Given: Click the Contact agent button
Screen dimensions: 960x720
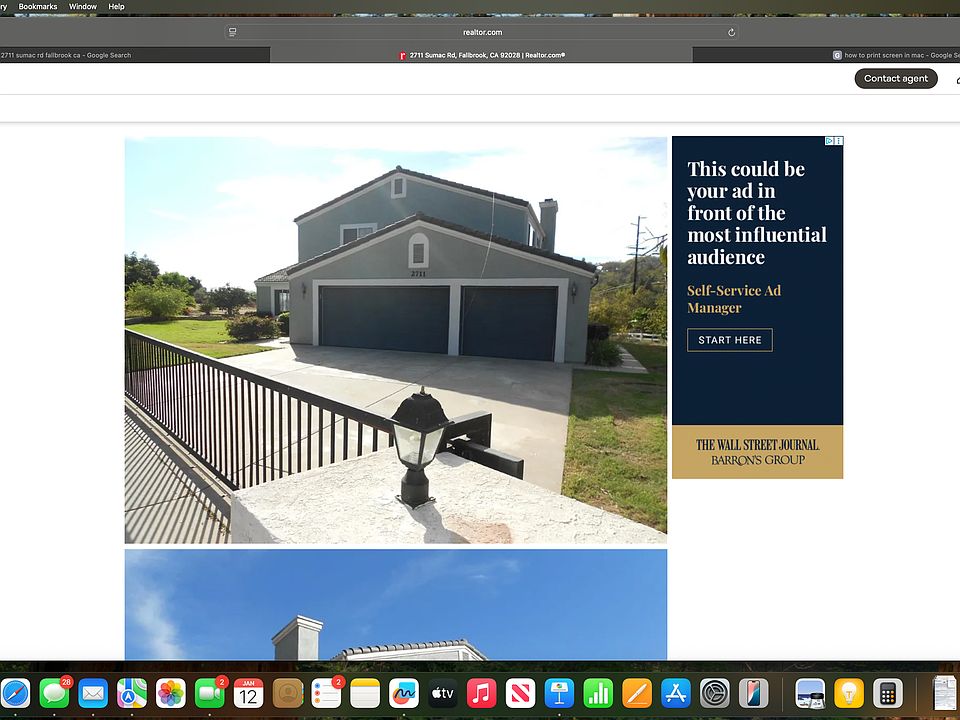Looking at the screenshot, I should 895,78.
